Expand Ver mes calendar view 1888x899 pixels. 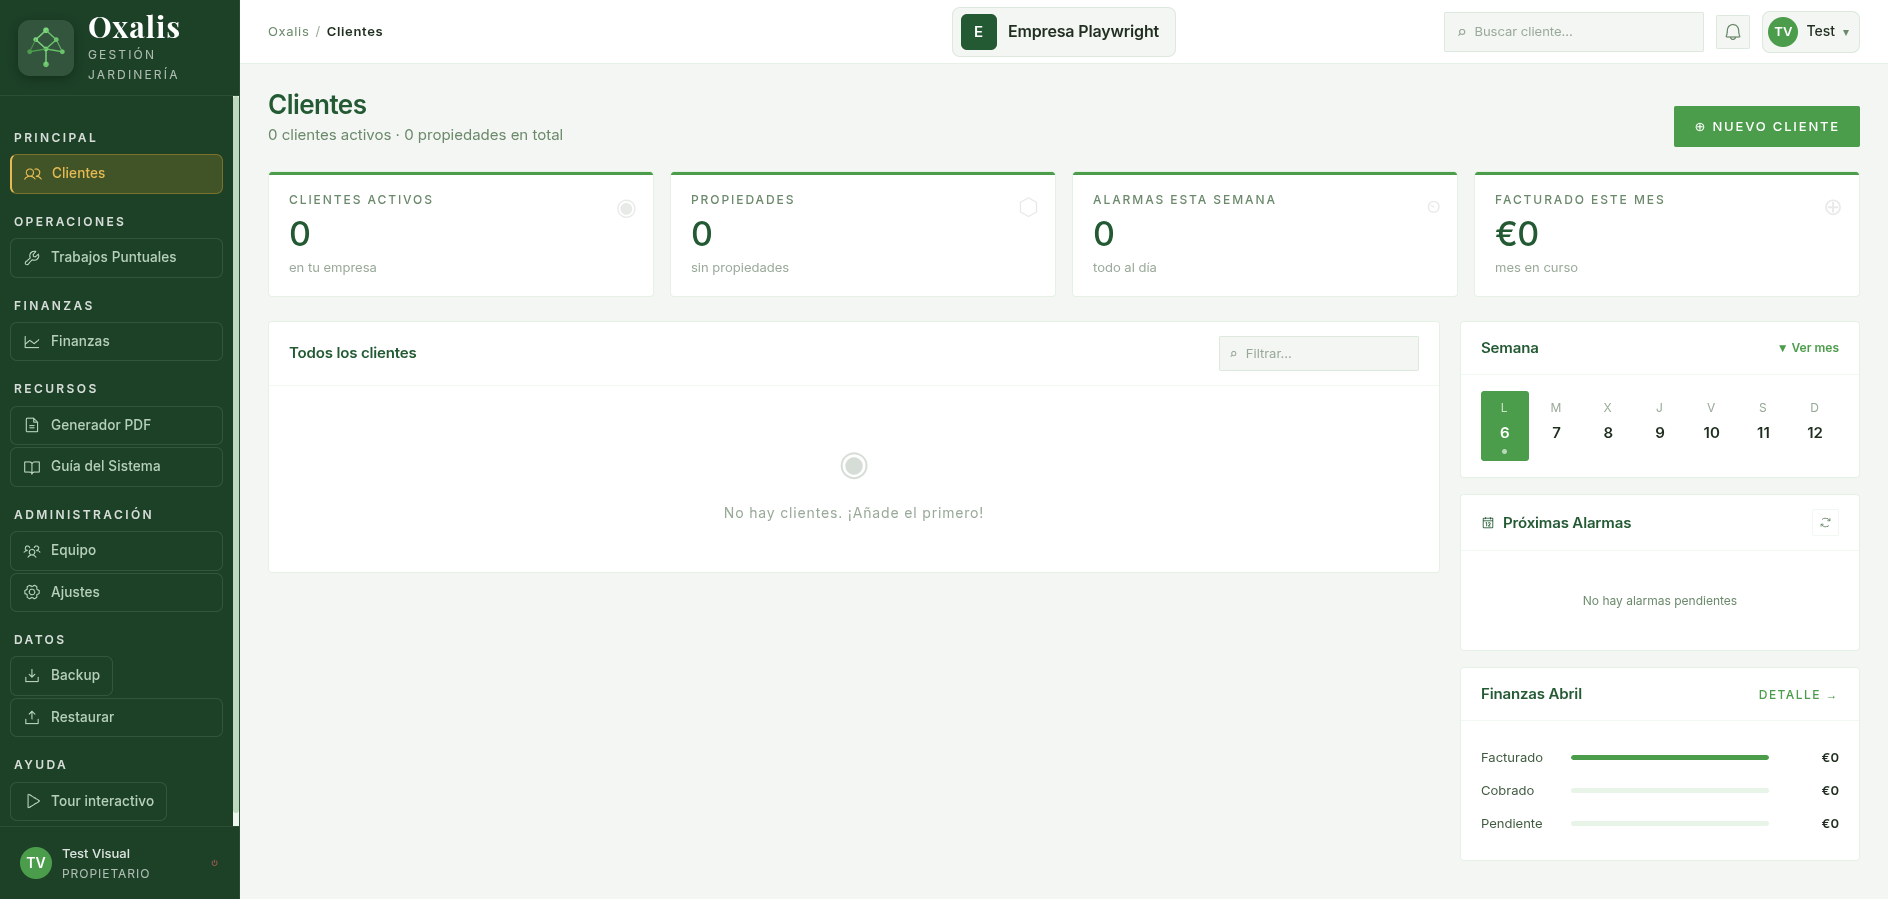[1808, 348]
